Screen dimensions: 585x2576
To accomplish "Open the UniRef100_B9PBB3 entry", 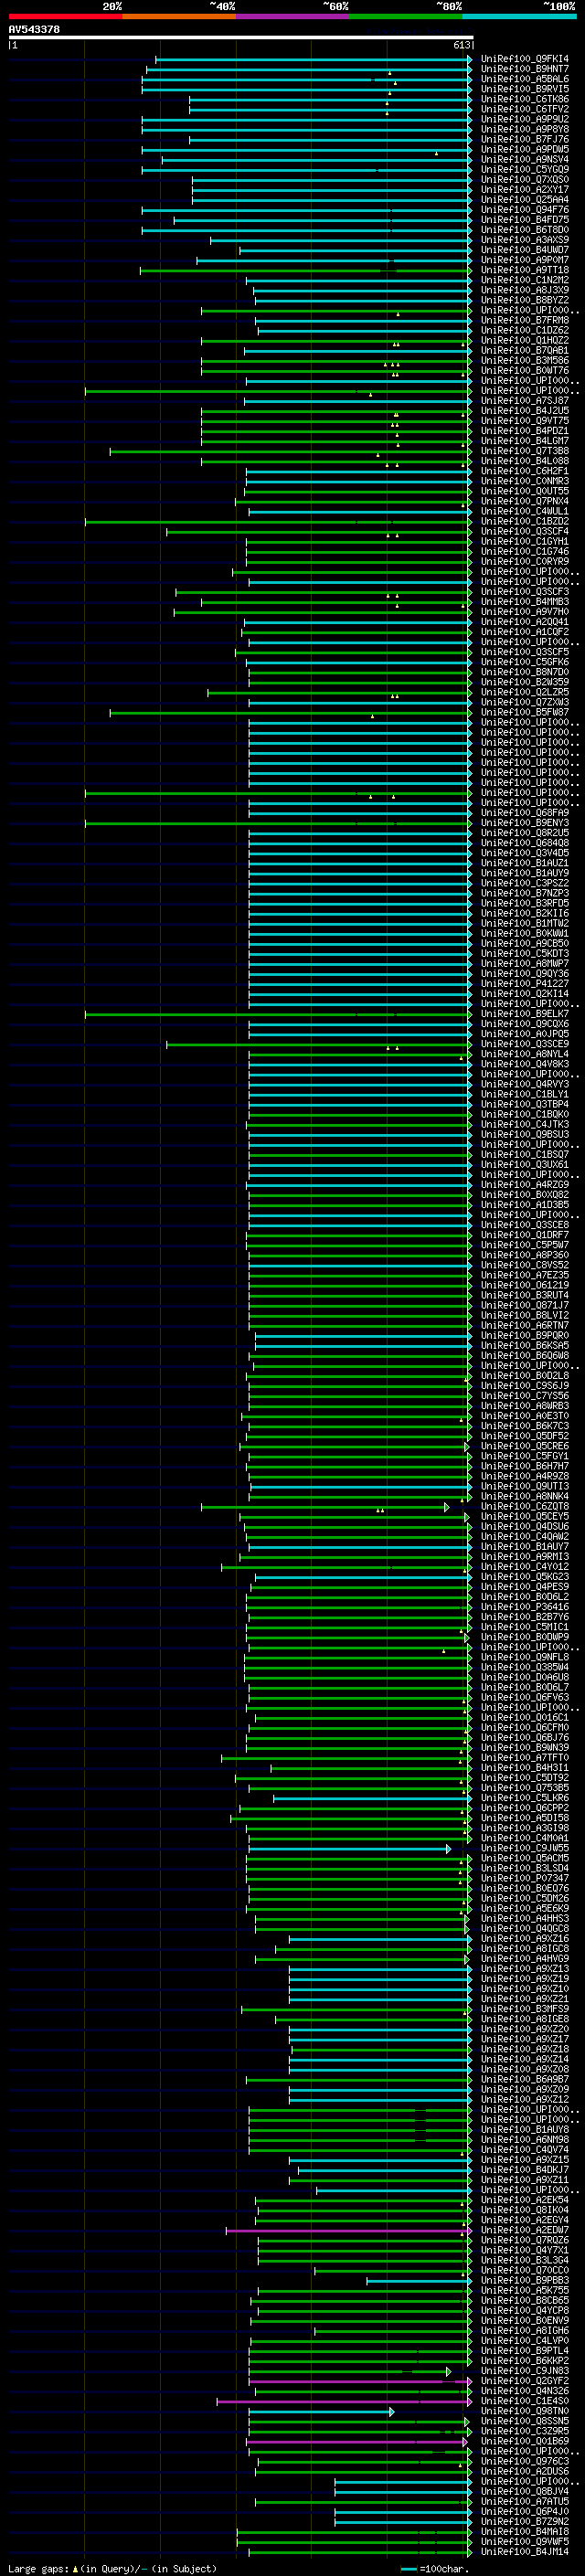I will (x=524, y=2280).
